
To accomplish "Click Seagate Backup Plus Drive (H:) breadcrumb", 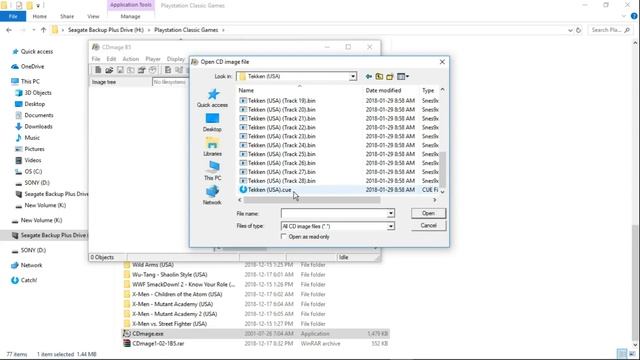I will coord(106,30).
